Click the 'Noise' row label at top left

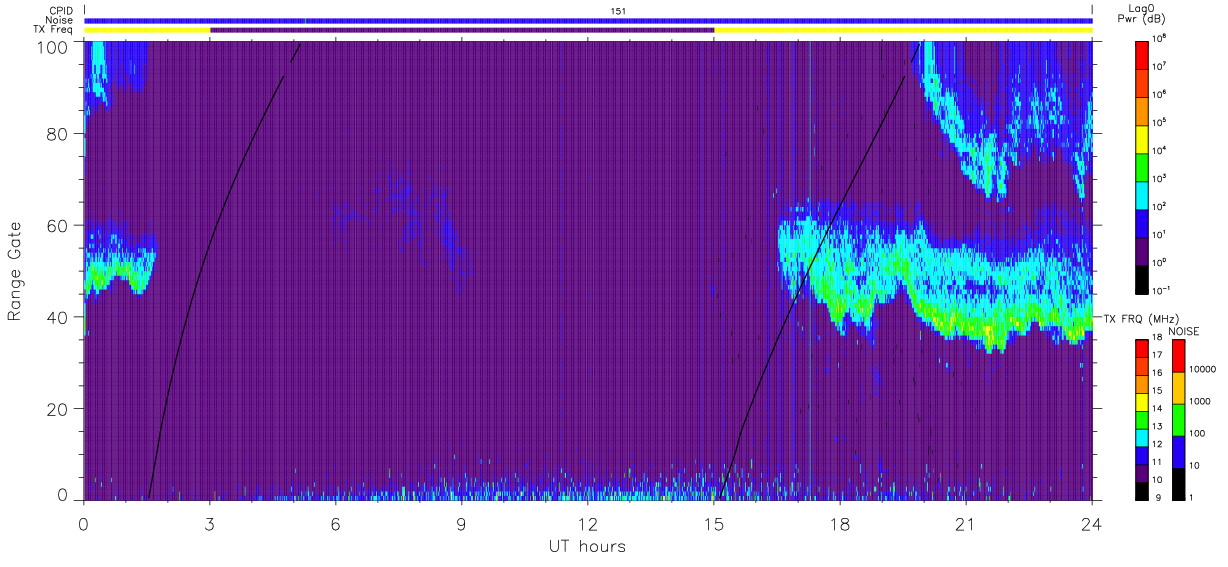pos(60,20)
